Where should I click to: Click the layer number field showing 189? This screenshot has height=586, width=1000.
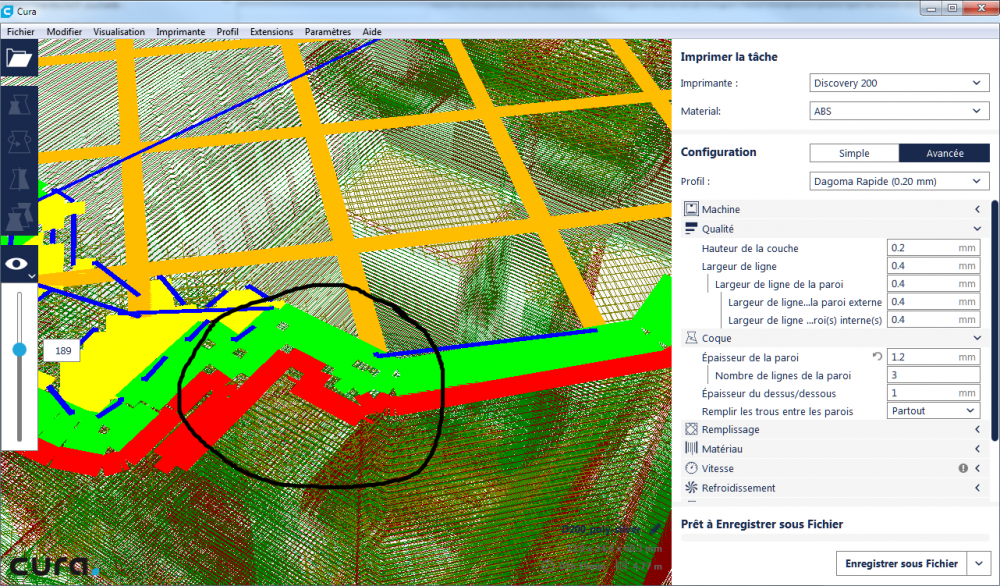62,350
